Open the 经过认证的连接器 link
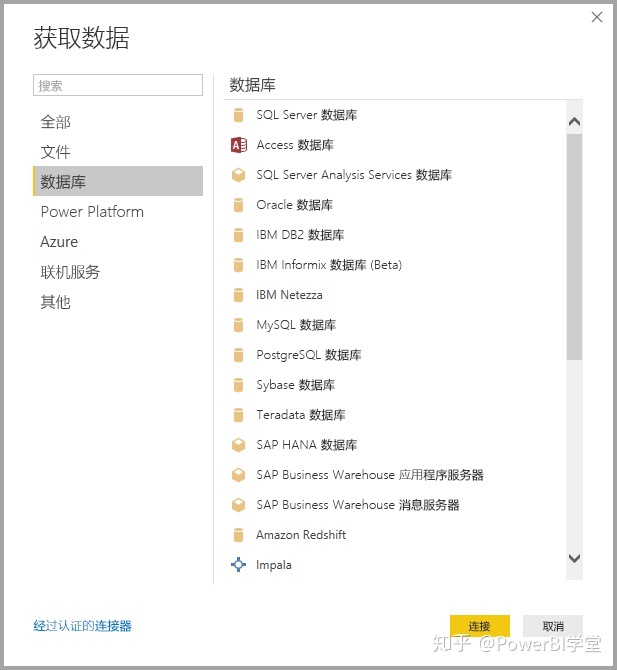The image size is (617, 670). [82, 626]
